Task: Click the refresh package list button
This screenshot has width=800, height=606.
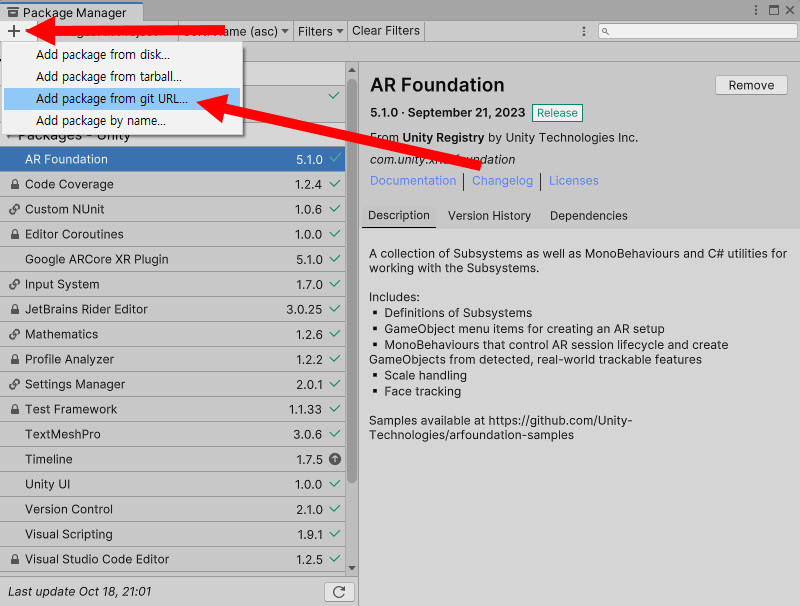Action: point(339,592)
